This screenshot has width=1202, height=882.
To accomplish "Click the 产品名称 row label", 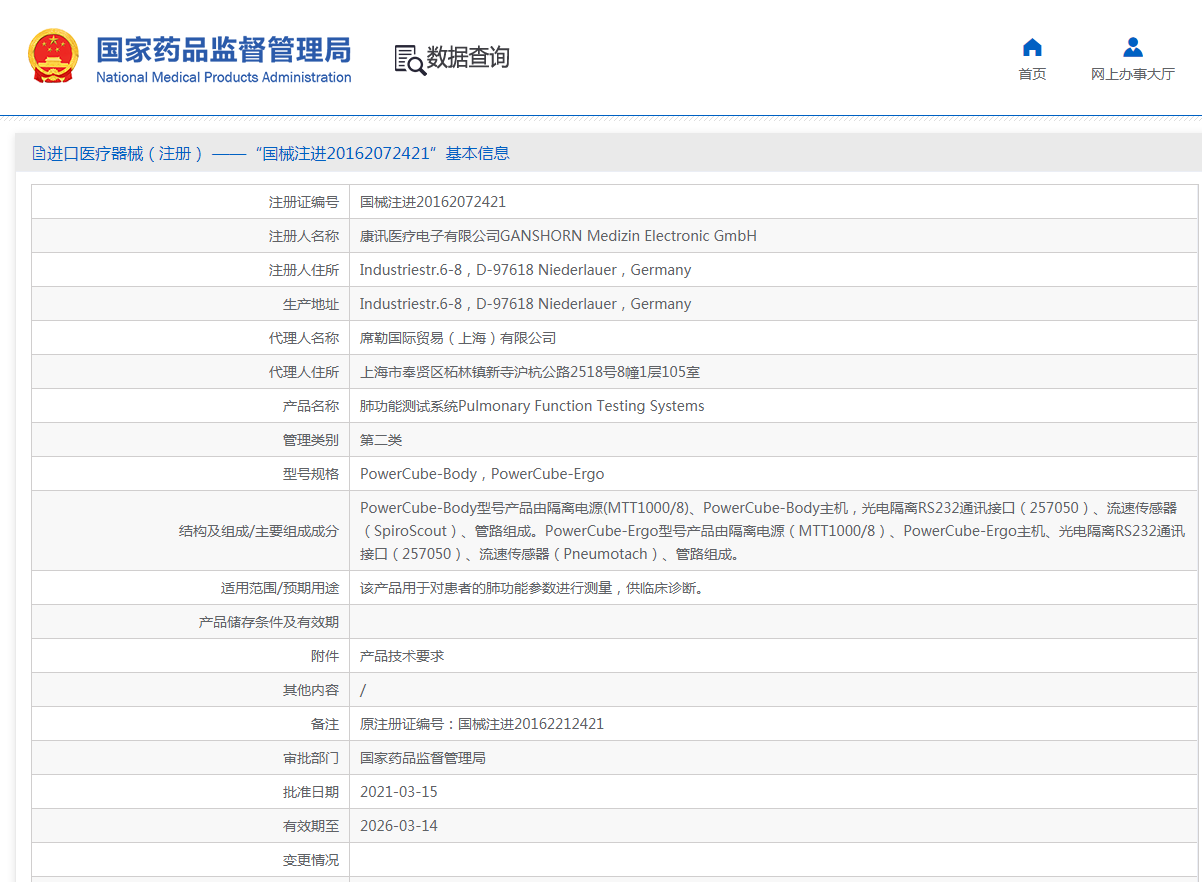I will coord(311,406).
